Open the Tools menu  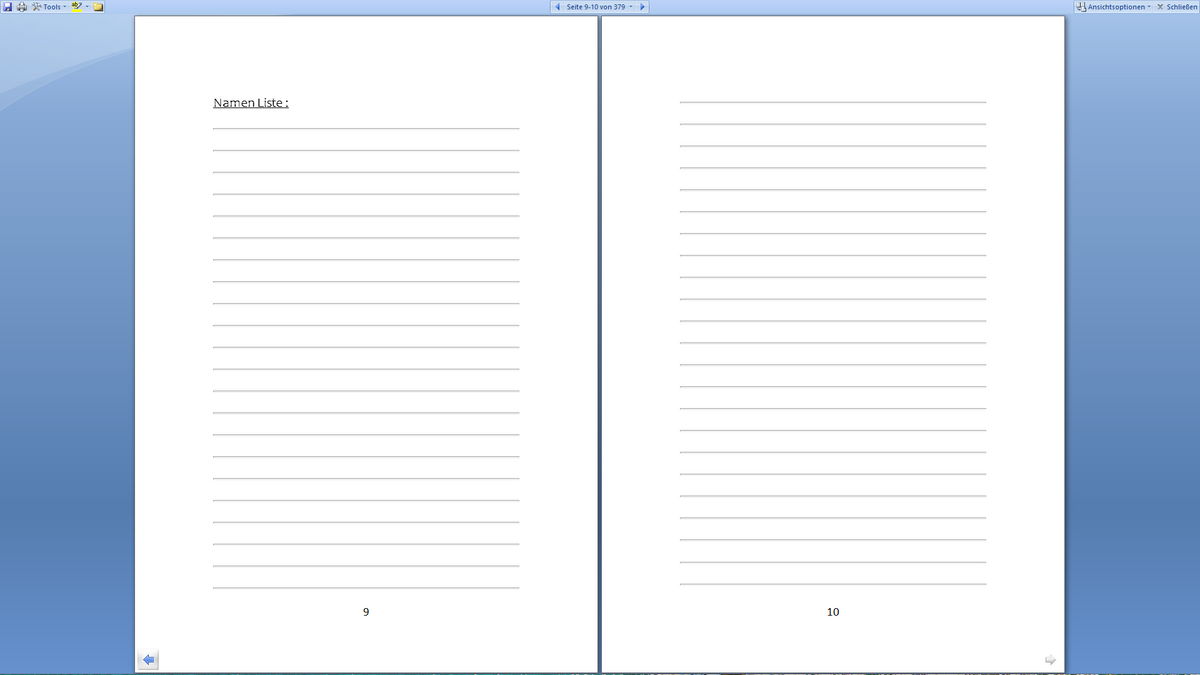50,6
